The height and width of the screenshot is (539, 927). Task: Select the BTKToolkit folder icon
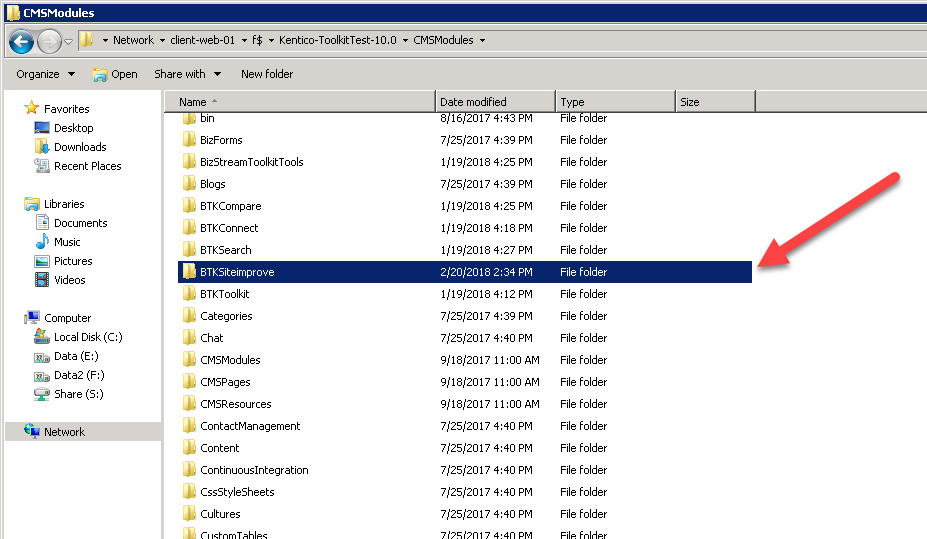coord(189,293)
